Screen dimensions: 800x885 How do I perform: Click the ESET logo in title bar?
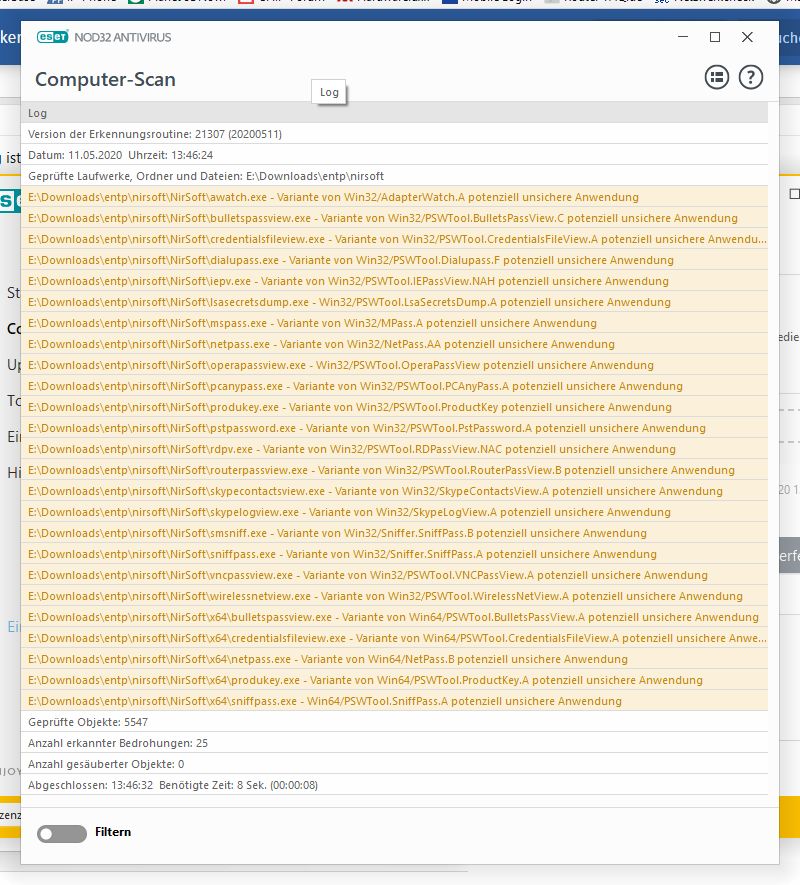tap(53, 37)
